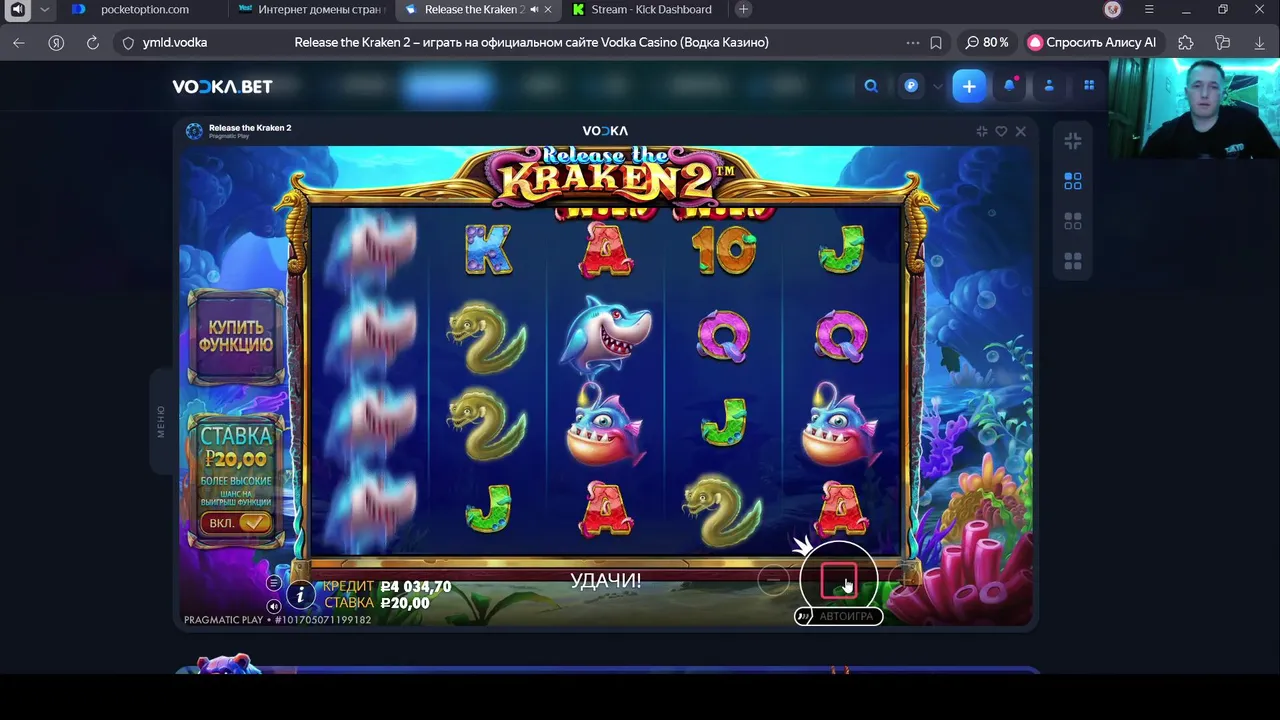The height and width of the screenshot is (720, 1280).
Task: Click the game icon beside Release the Kraken 2
Action: pyautogui.click(x=194, y=131)
